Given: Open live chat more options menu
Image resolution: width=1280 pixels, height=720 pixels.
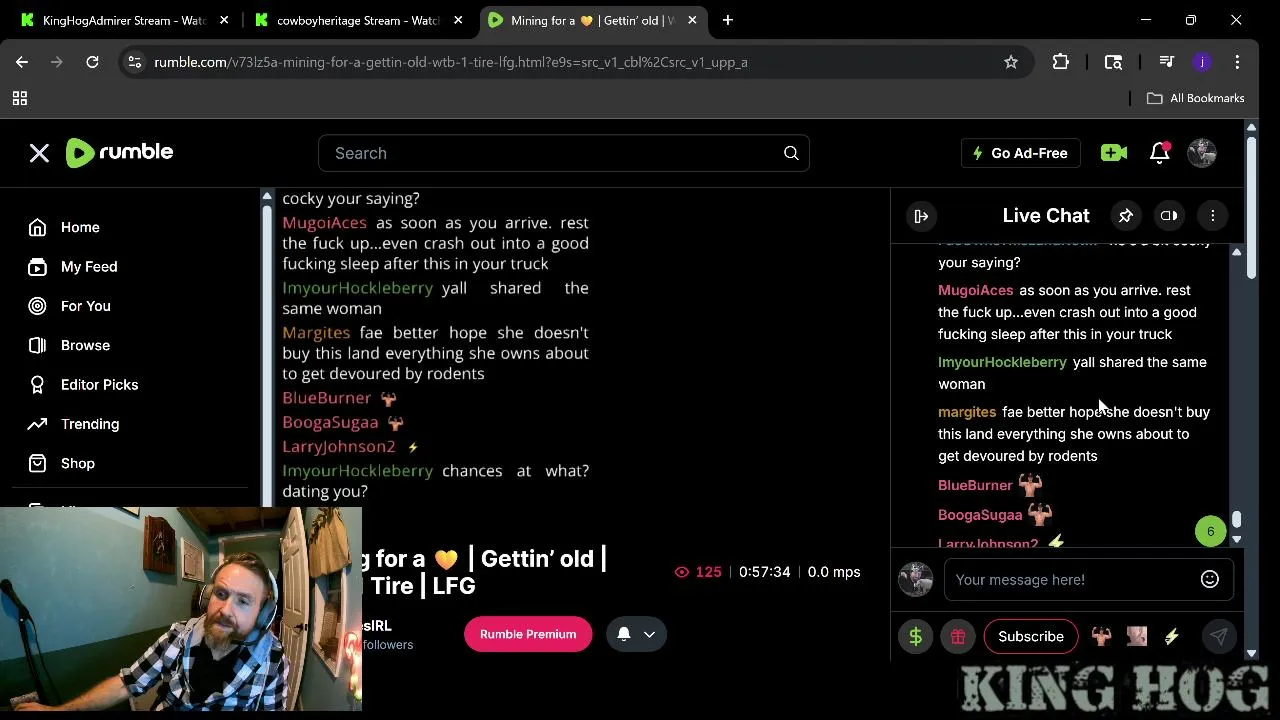Looking at the screenshot, I should (1212, 216).
